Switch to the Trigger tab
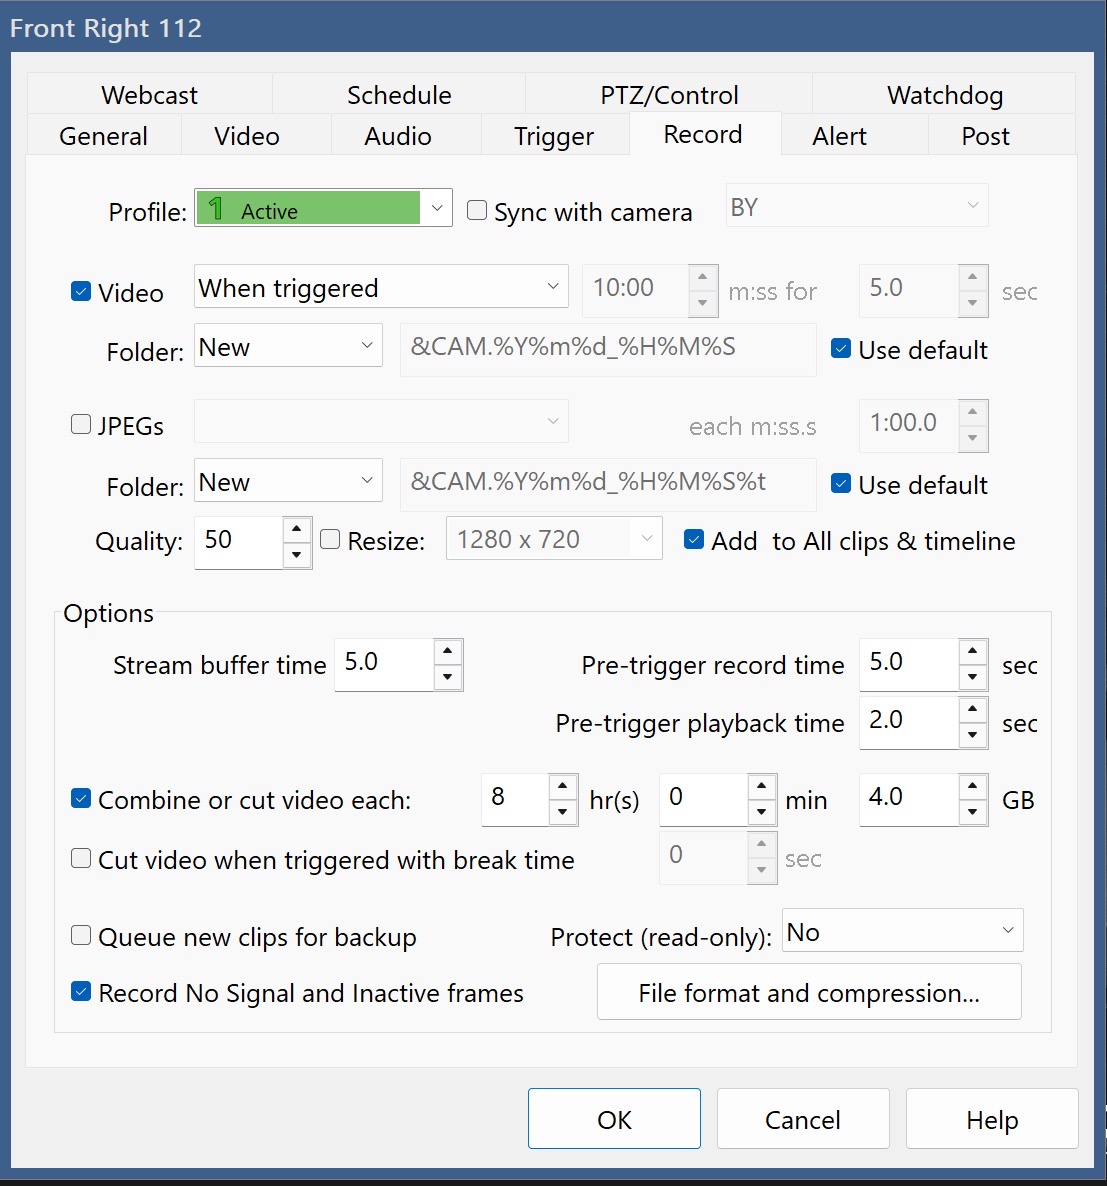 554,136
